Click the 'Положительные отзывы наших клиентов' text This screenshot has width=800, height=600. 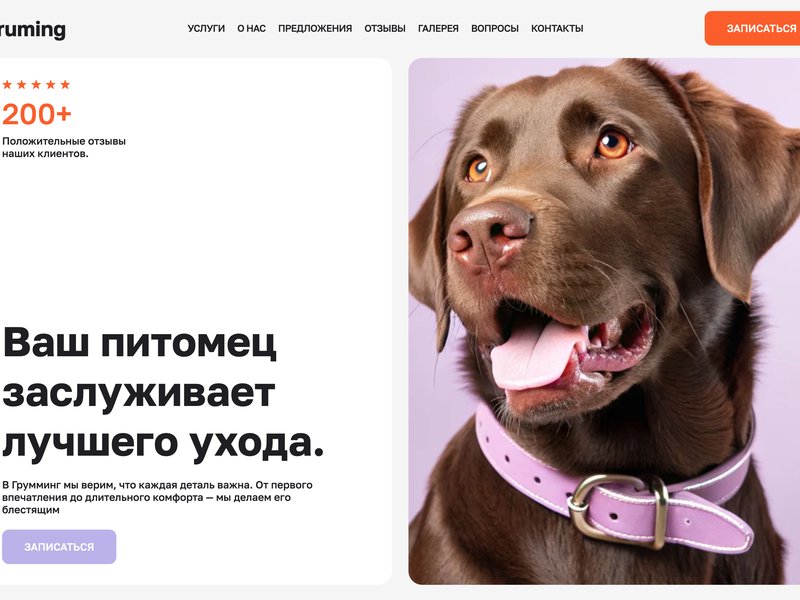[64, 147]
